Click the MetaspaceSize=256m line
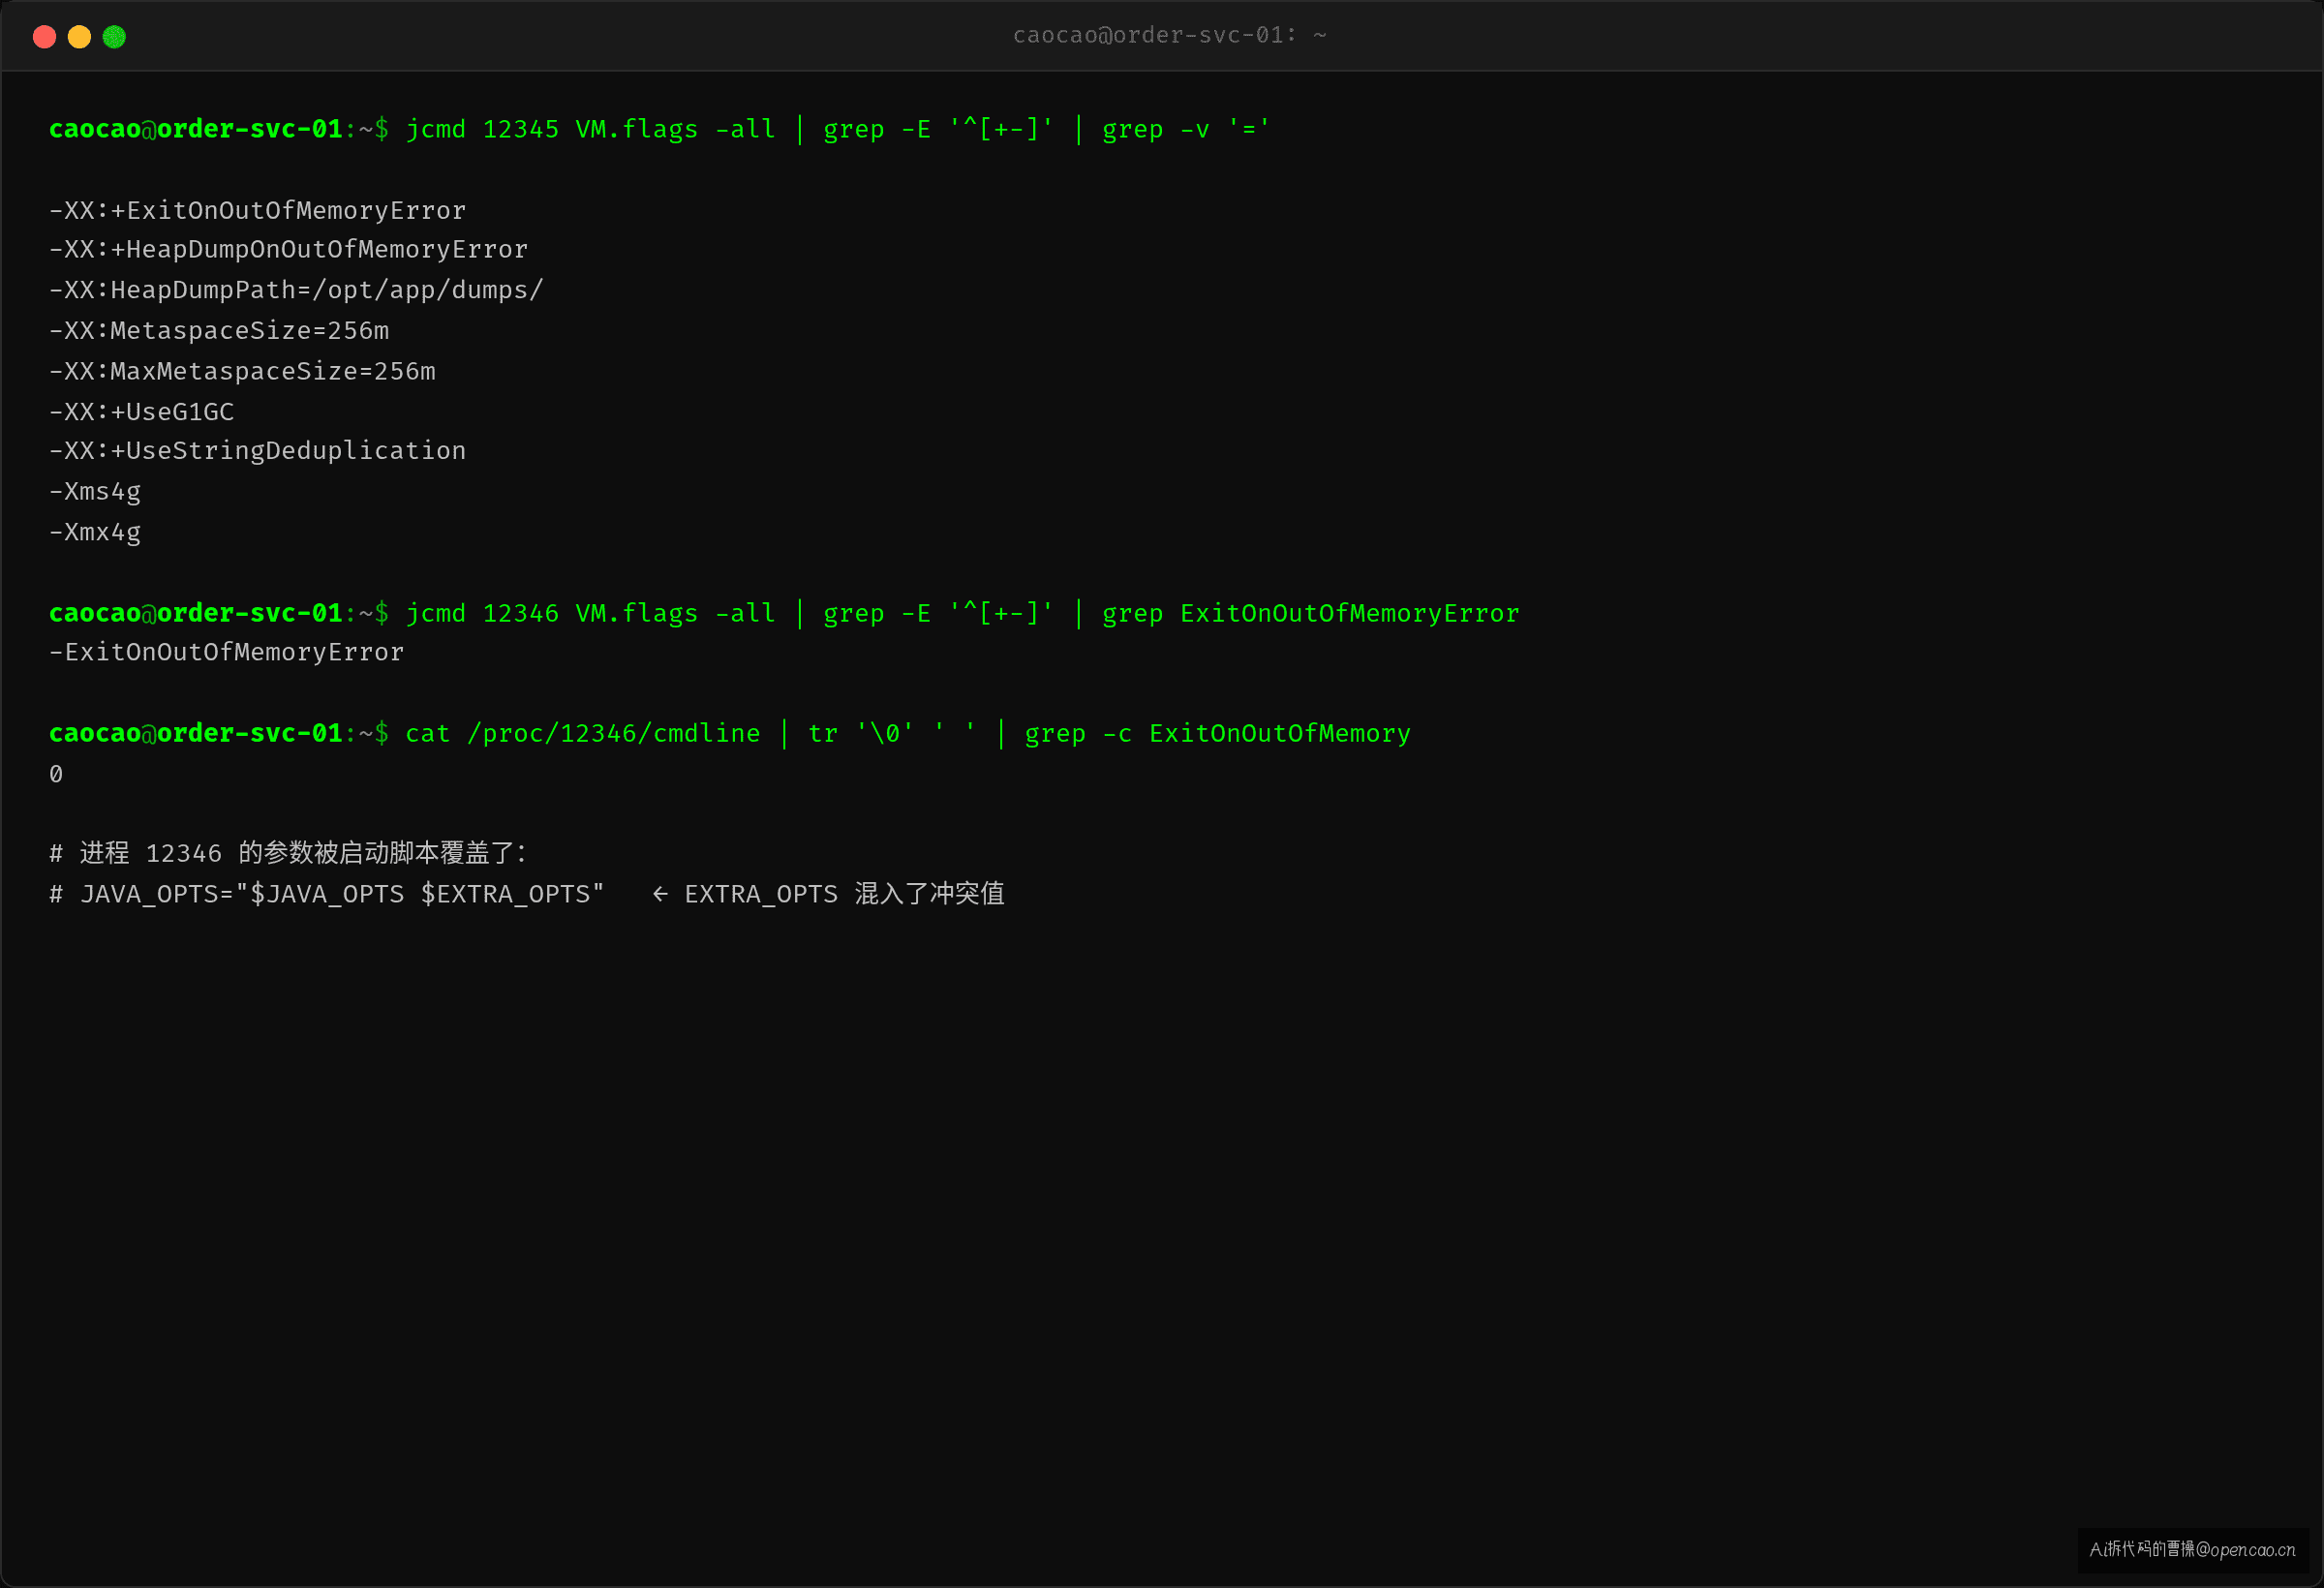 (219, 330)
